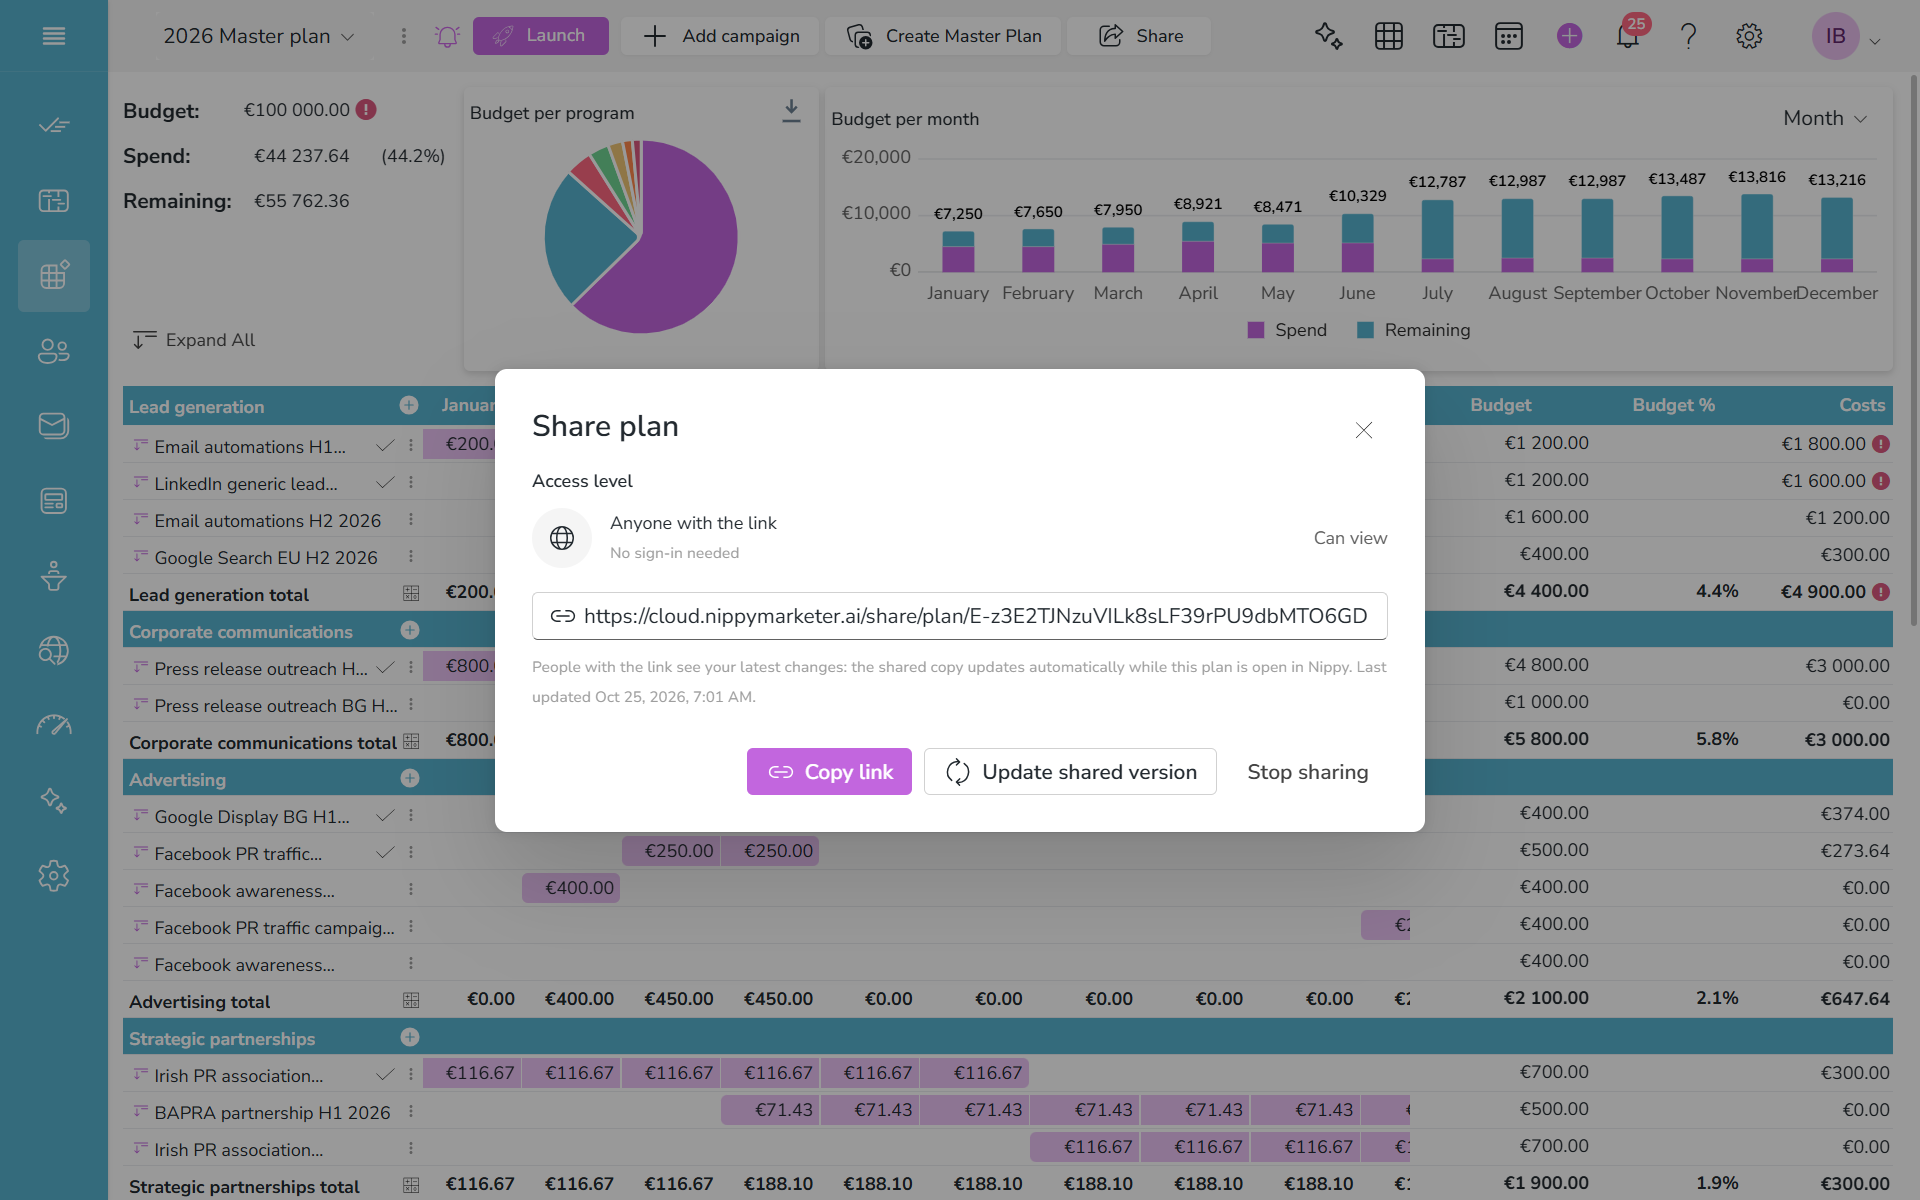Toggle checkmark on Email automations H1 row

[x=385, y=446]
